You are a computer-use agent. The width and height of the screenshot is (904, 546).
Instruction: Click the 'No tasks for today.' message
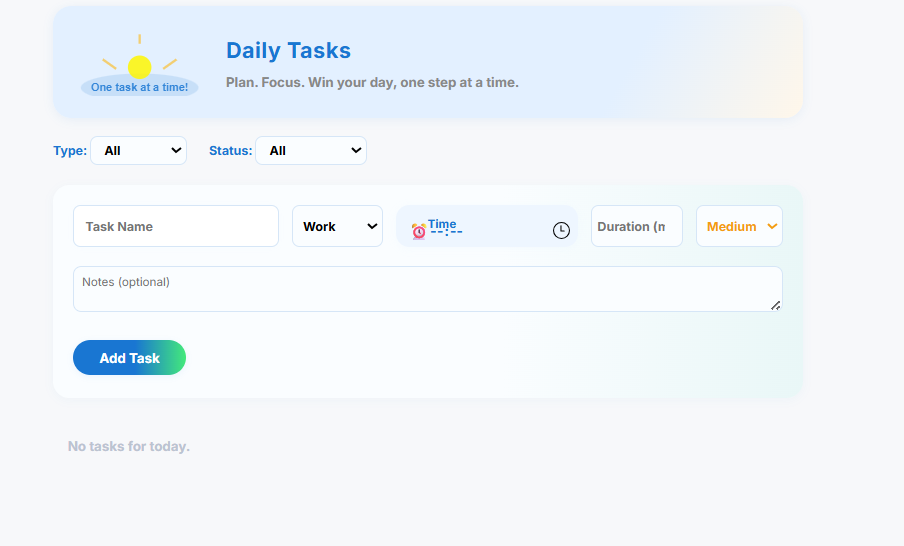tap(129, 446)
